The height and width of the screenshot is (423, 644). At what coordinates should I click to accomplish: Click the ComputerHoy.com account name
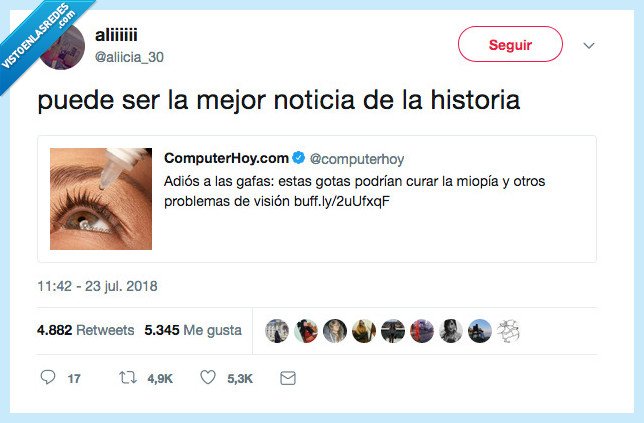coord(226,158)
